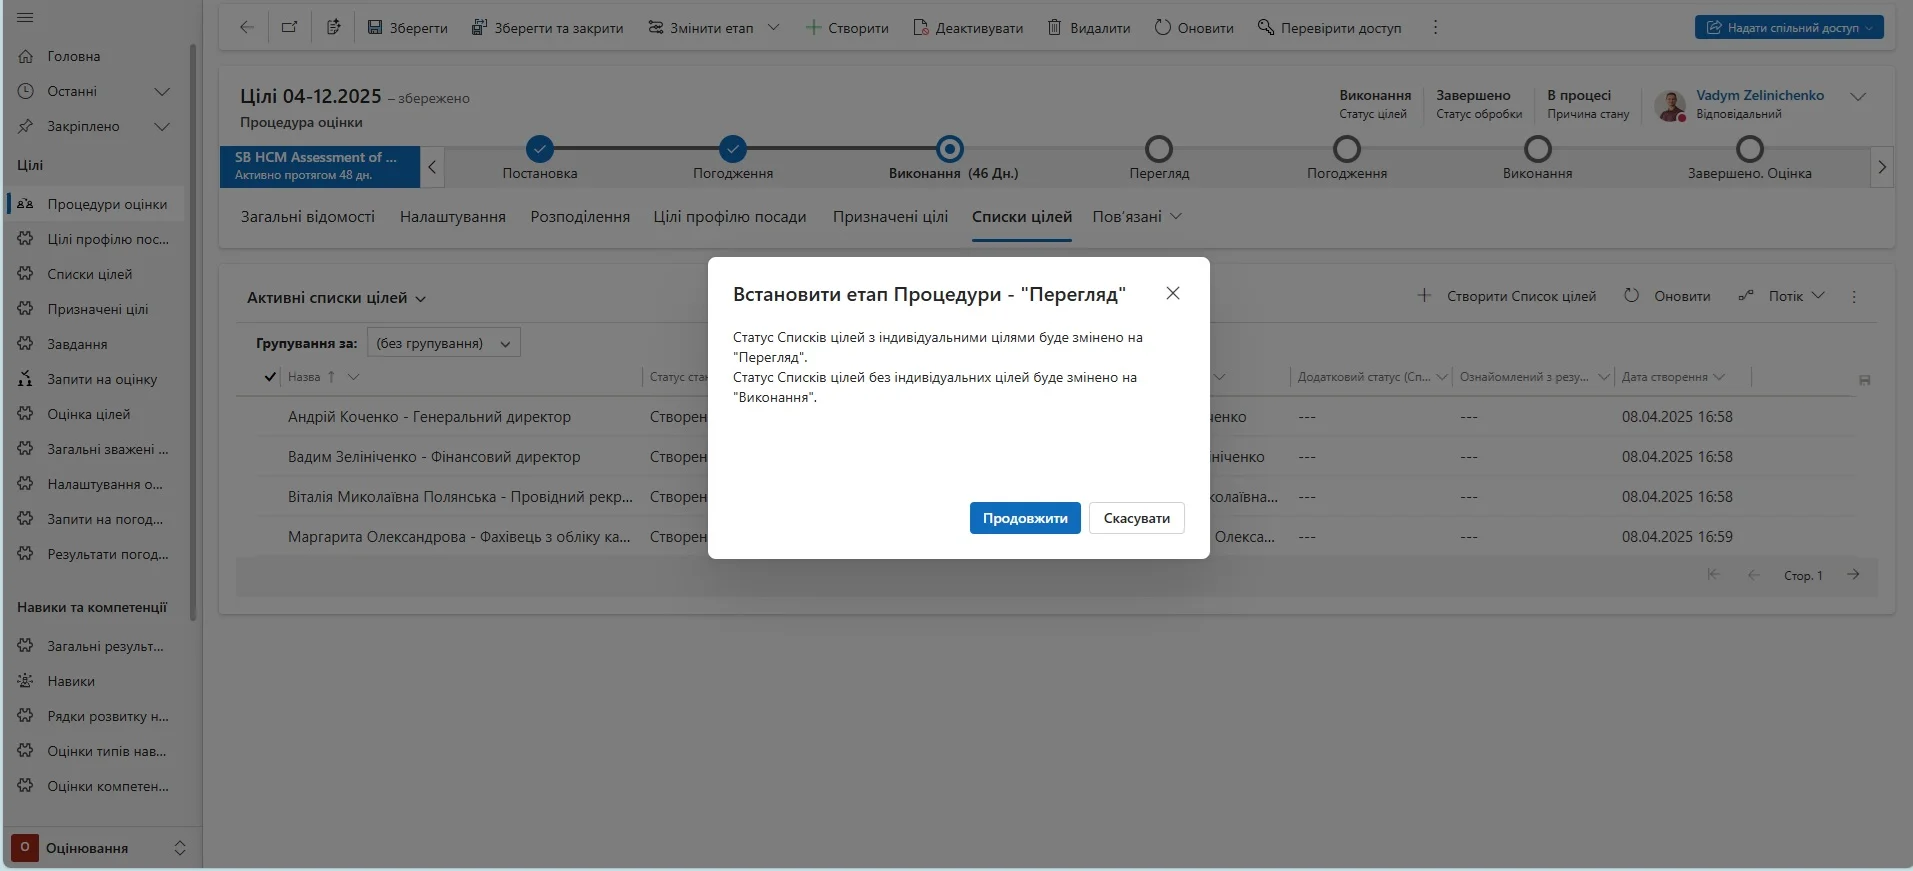Click the hamburger menu icon in sidebar
Screen dimensions: 1913x871
(x=25, y=18)
